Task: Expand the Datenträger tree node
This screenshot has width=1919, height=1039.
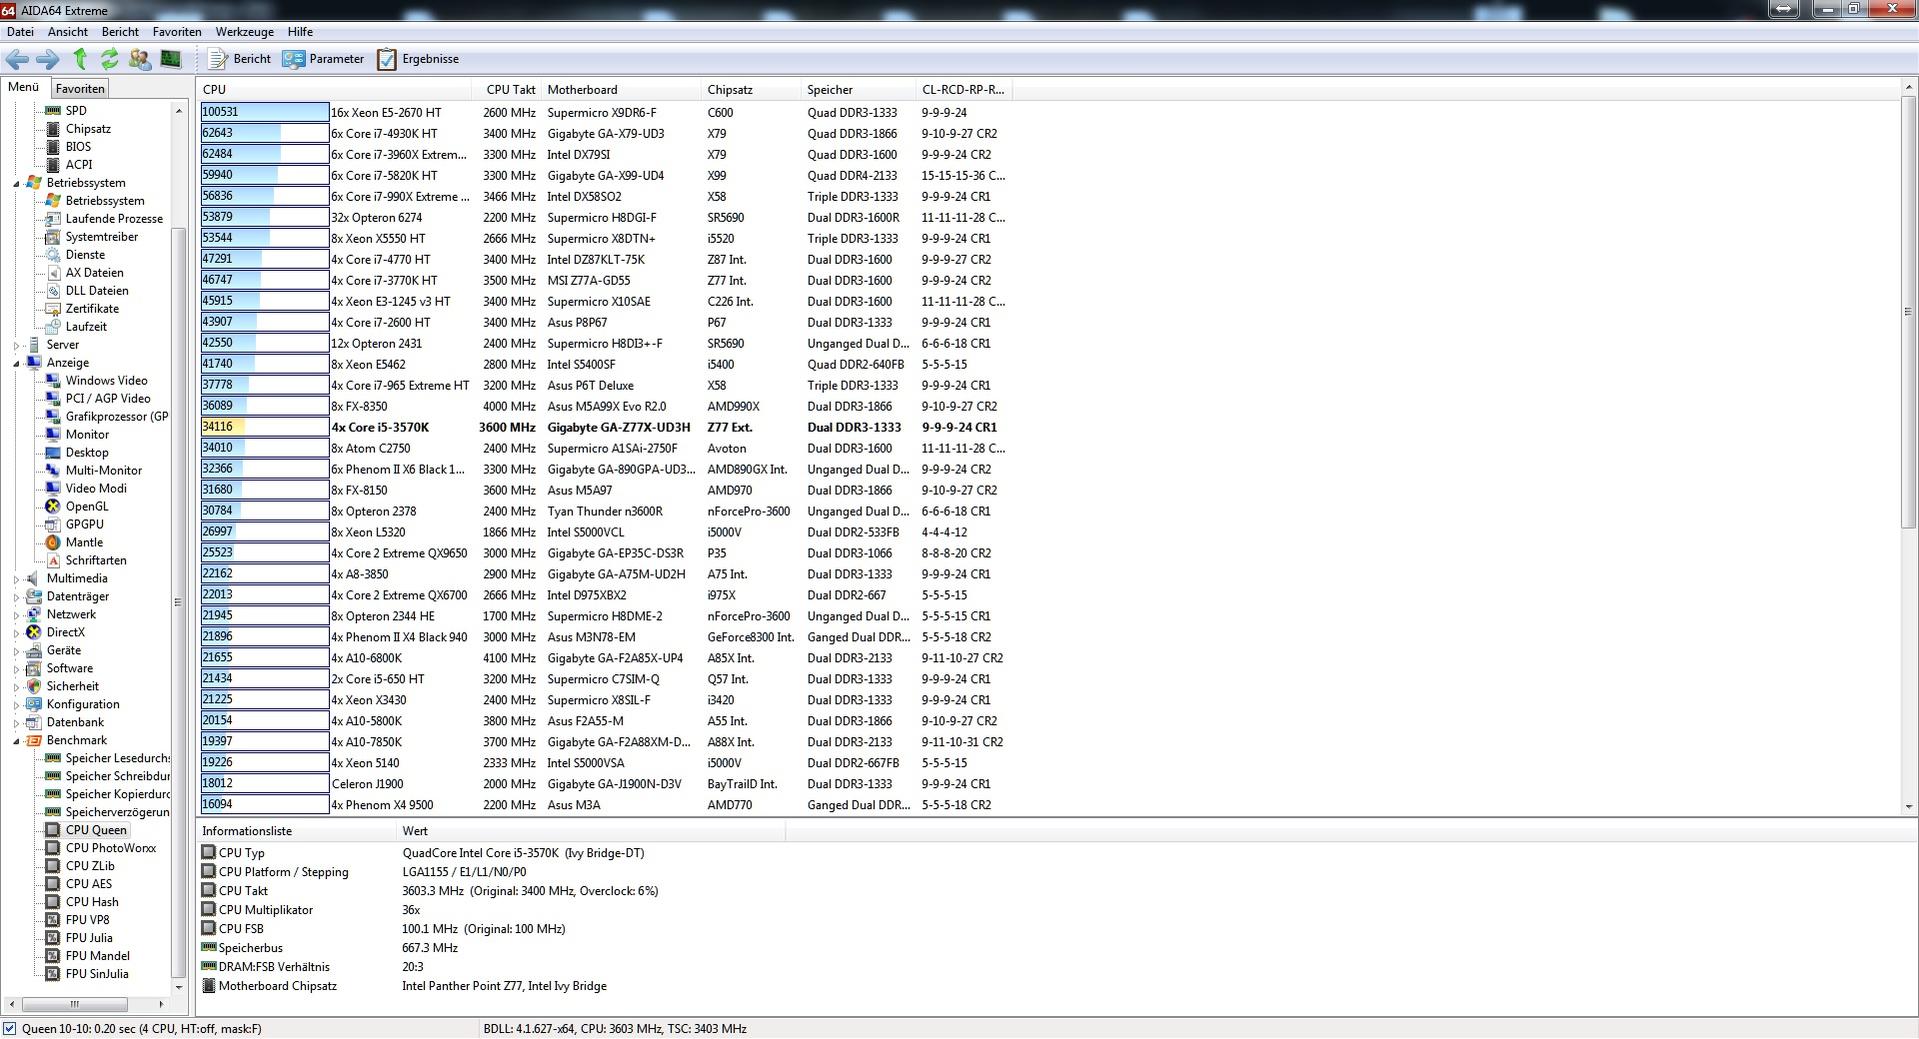Action: (x=17, y=597)
